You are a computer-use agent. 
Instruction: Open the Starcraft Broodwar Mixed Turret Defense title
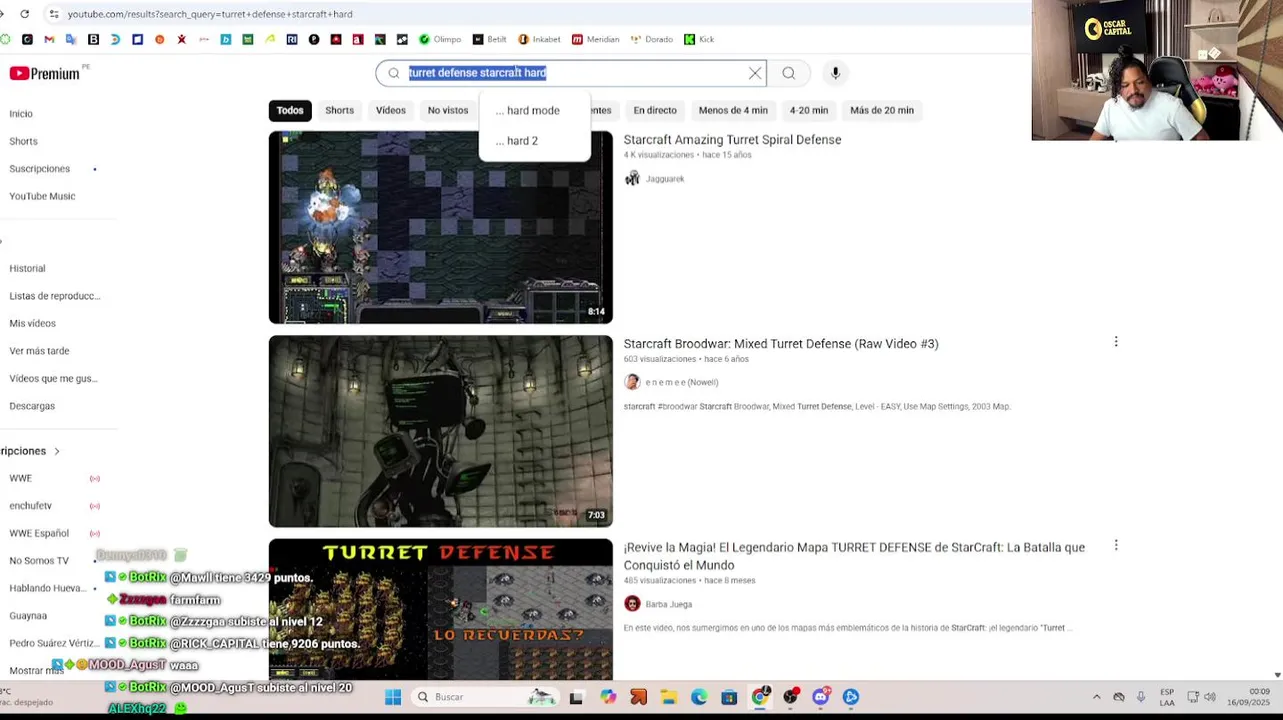781,344
